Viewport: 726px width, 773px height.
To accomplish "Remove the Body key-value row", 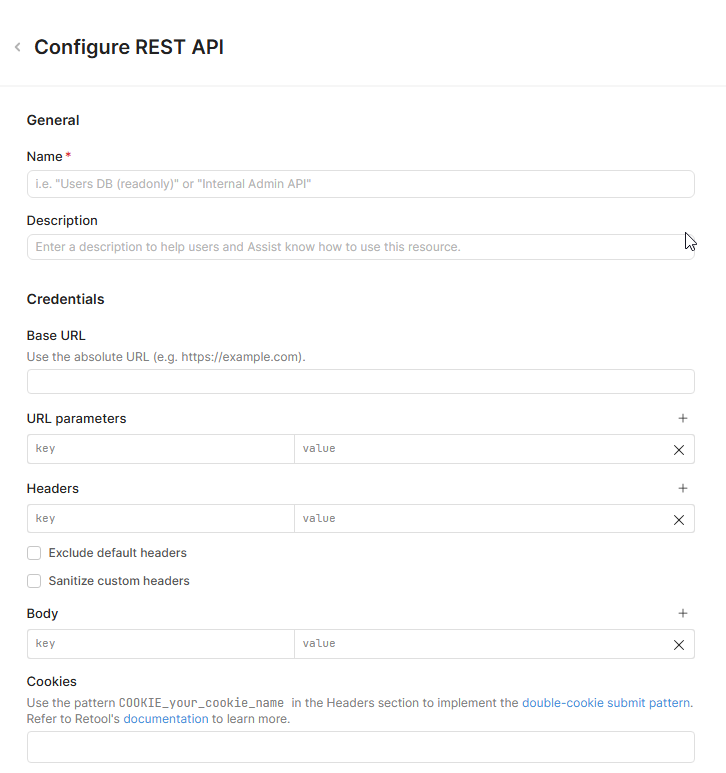I will 679,645.
